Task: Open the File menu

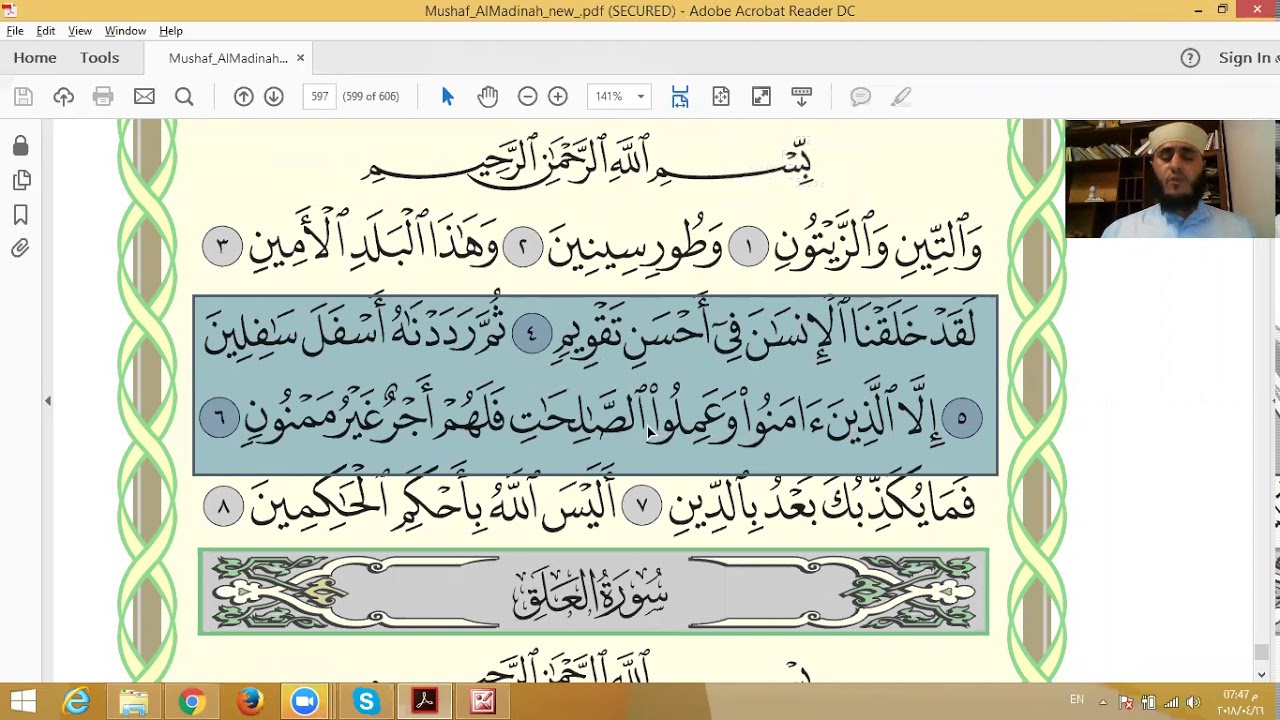Action: click(x=15, y=31)
